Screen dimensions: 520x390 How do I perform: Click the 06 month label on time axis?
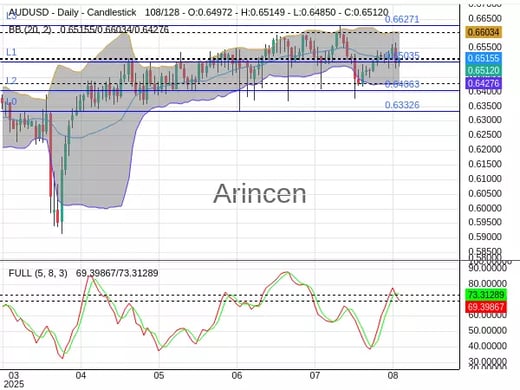point(237,376)
